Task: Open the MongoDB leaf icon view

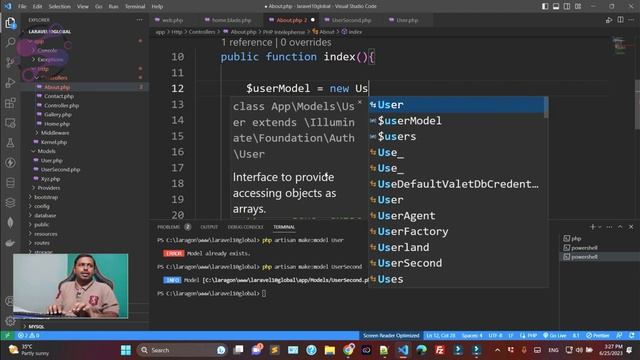Action: tap(10, 222)
